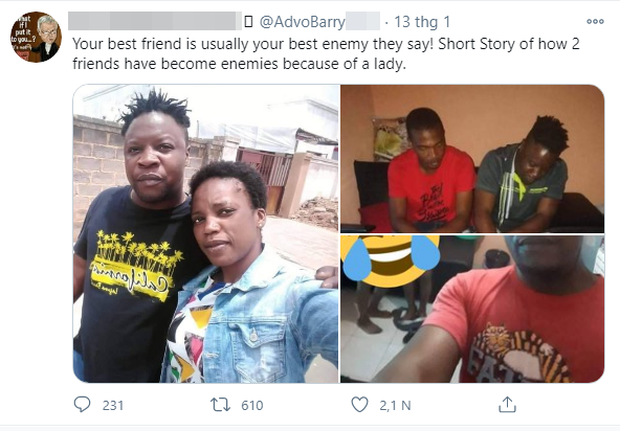
Task: Like the tweet with the heart icon
Action: click(361, 405)
